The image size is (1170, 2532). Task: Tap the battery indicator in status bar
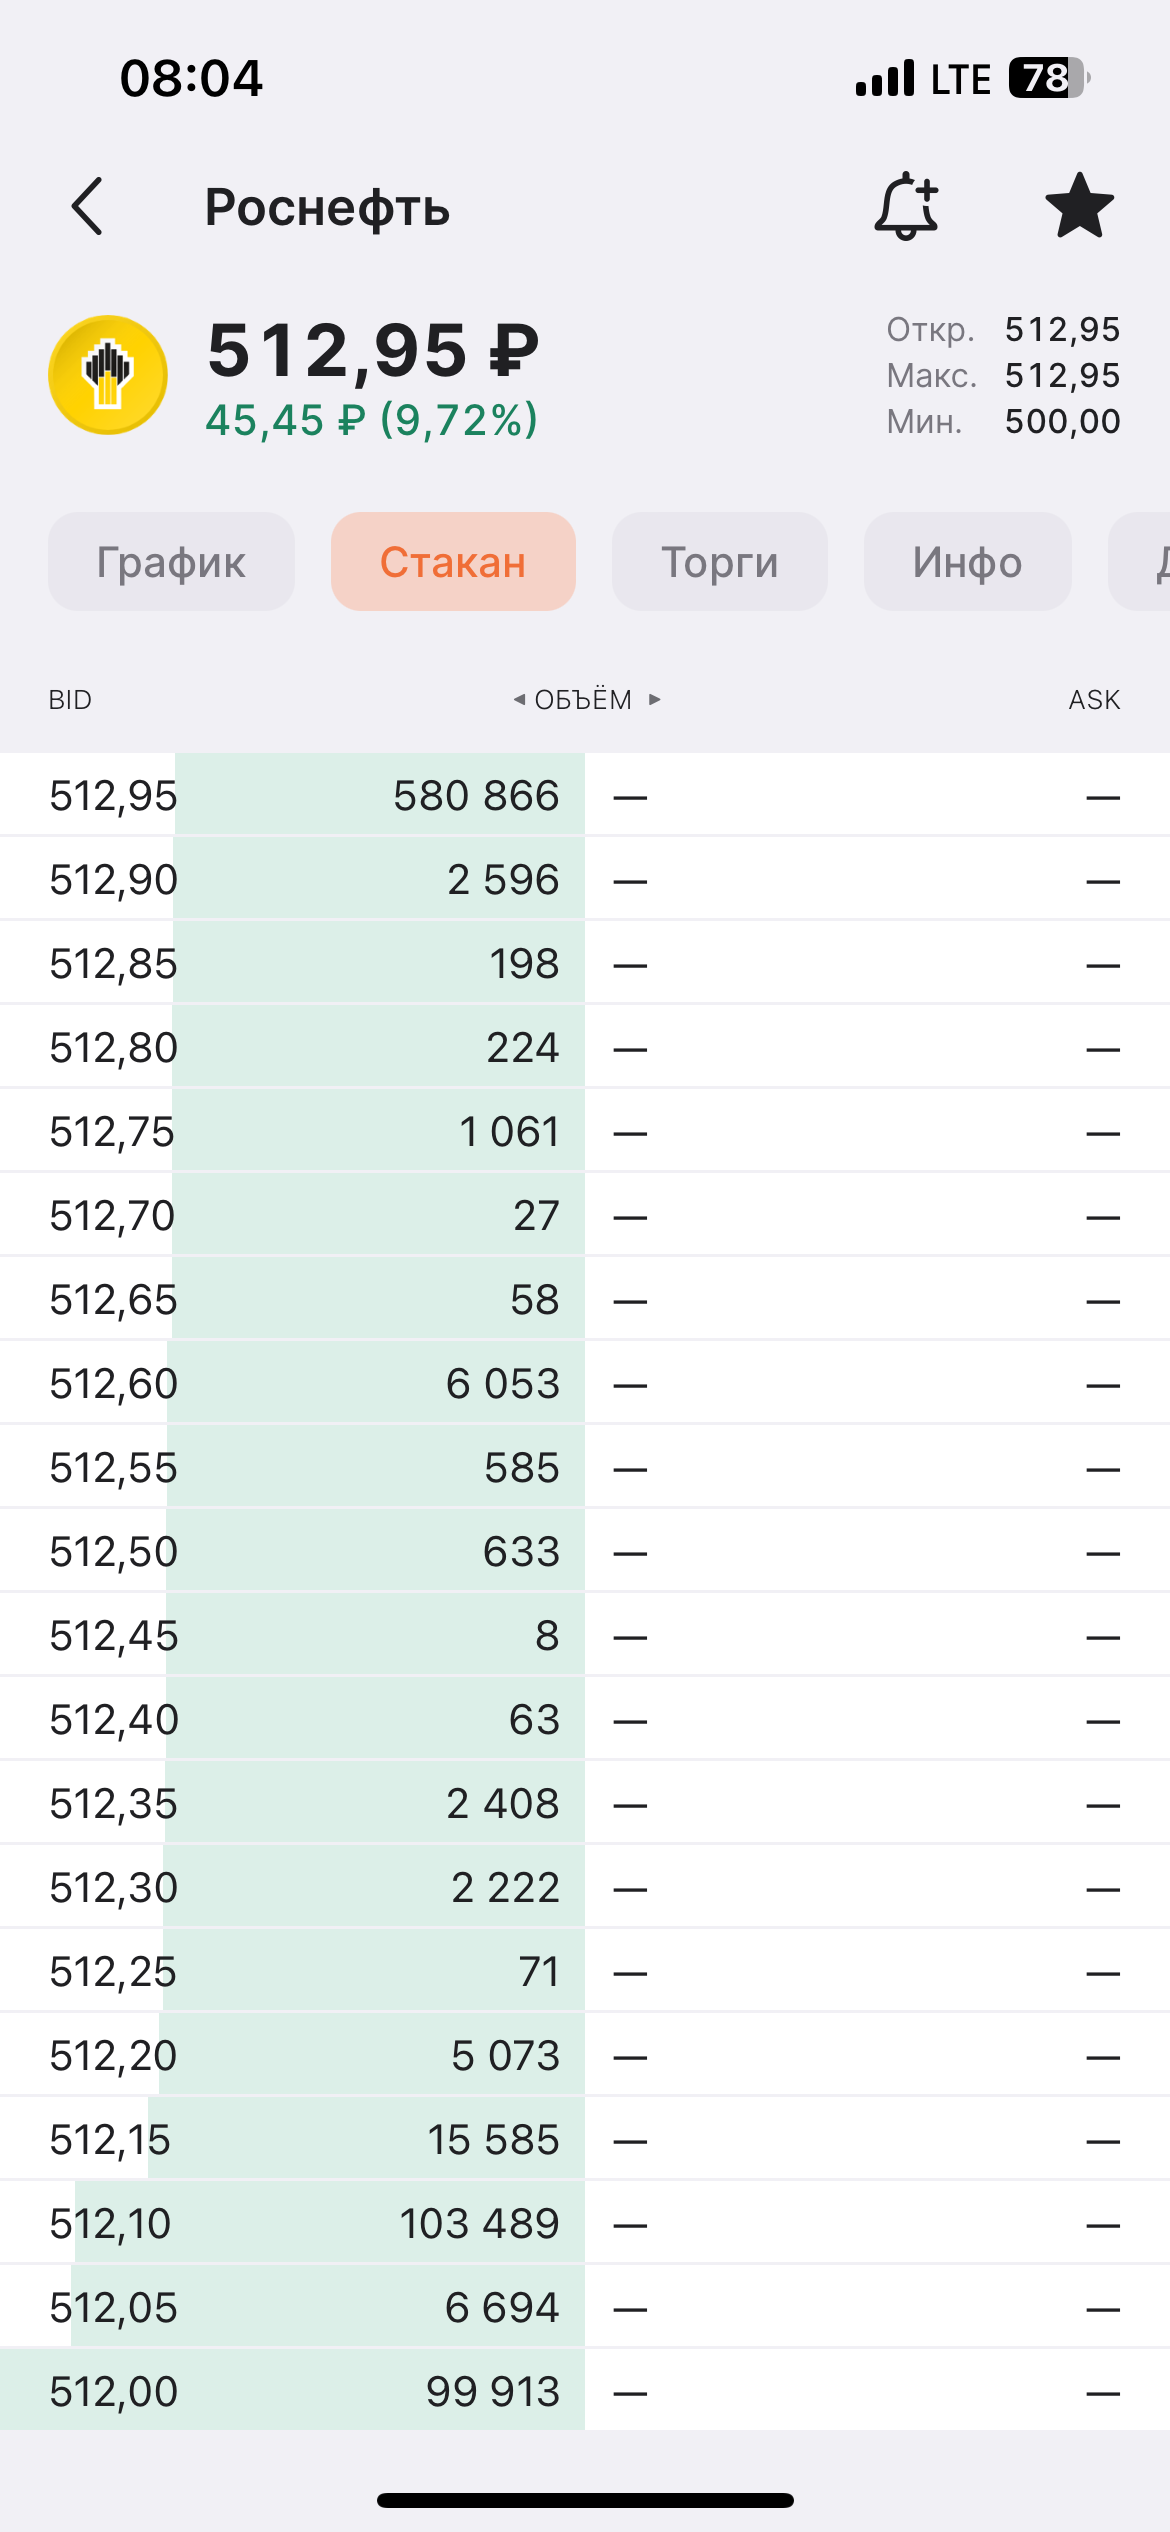coord(1047,78)
